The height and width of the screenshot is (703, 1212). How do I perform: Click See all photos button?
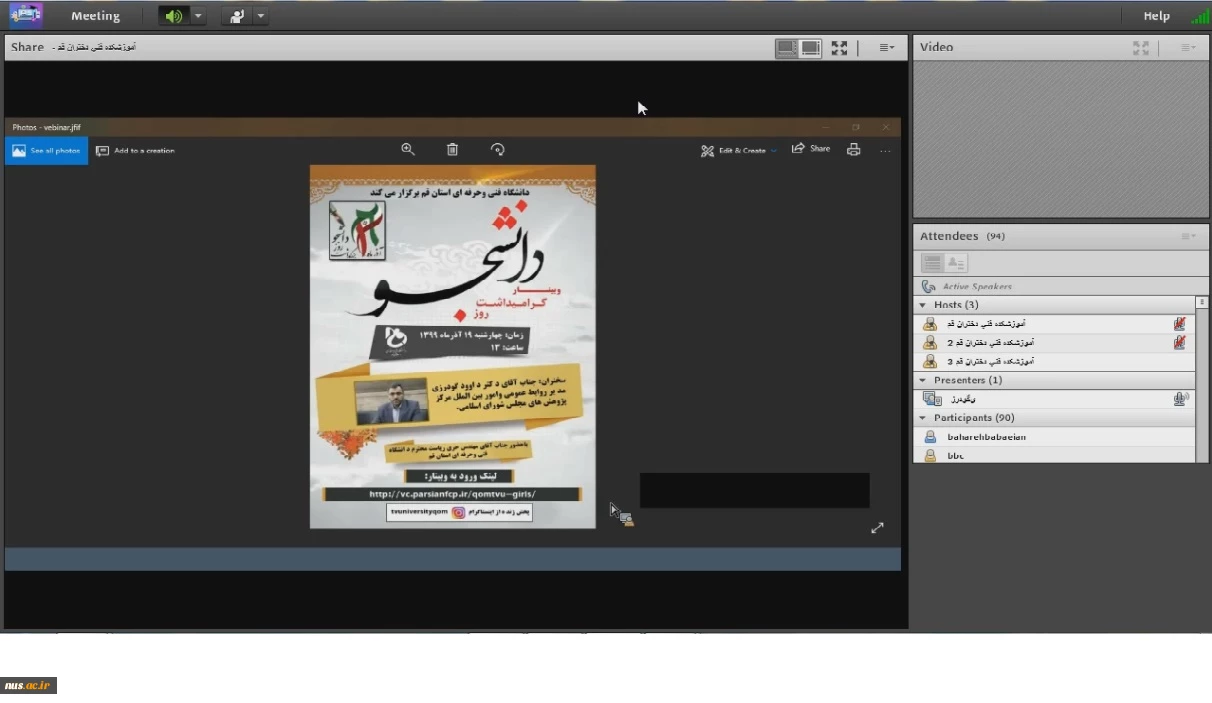pyautogui.click(x=46, y=151)
